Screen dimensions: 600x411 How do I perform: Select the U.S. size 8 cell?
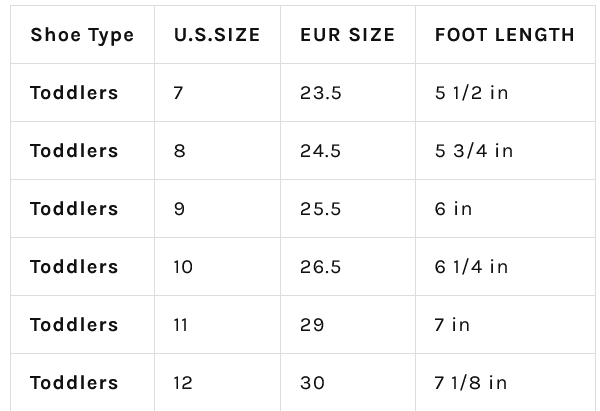coord(217,151)
